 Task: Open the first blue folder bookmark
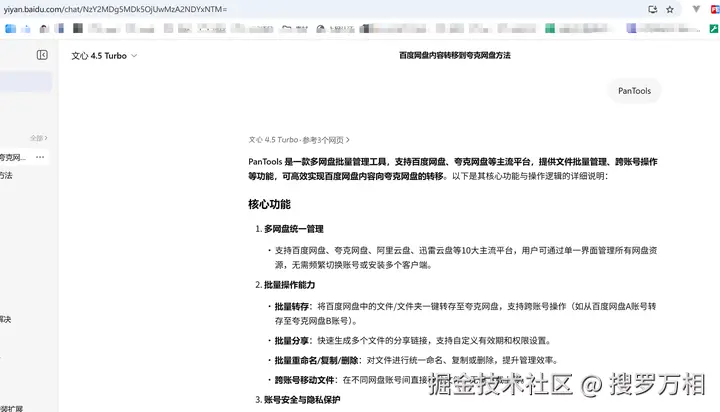pos(10,28)
